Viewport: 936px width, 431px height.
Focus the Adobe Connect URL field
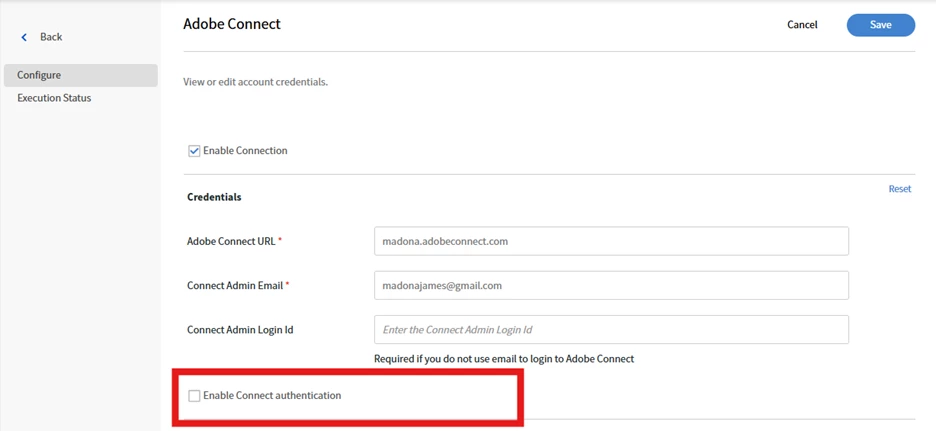(x=611, y=241)
